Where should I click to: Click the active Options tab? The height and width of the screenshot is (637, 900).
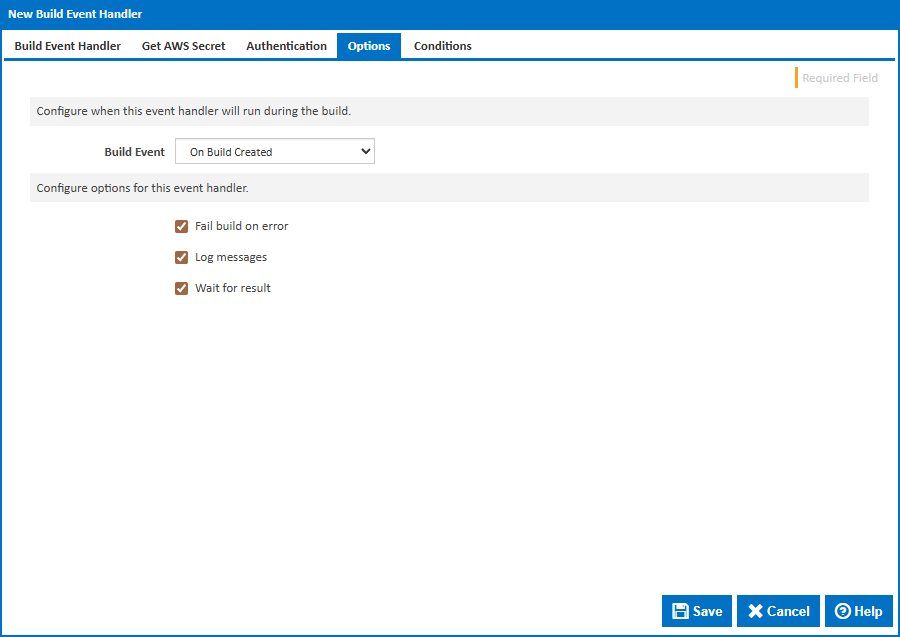[x=369, y=46]
